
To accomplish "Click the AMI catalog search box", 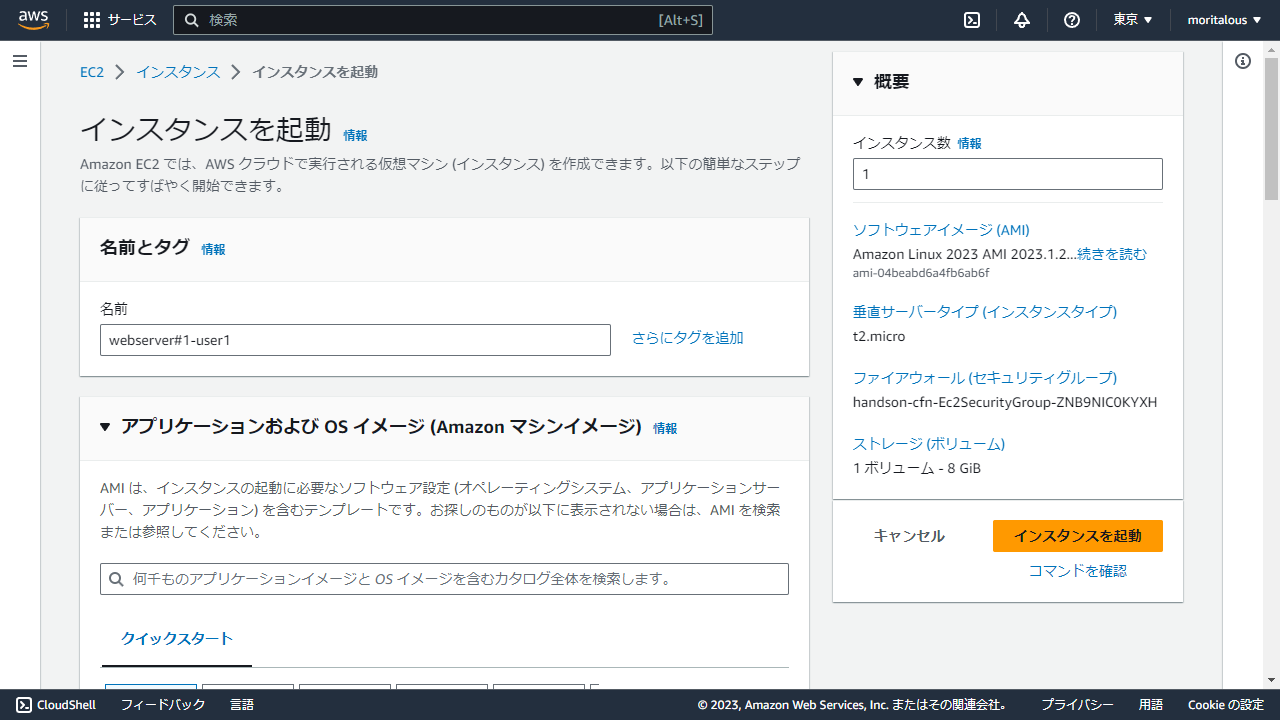I will tap(444, 579).
